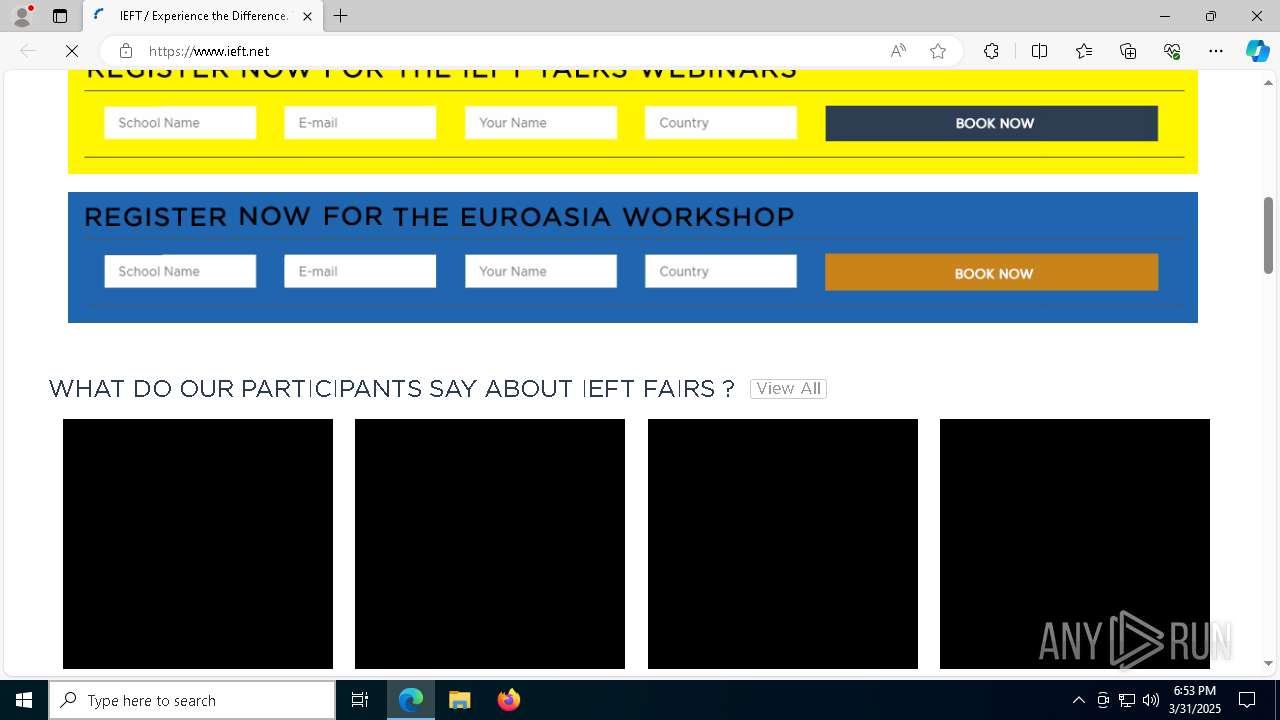This screenshot has width=1280, height=720.
Task: Open Extensions puzzle icon
Action: 991,51
